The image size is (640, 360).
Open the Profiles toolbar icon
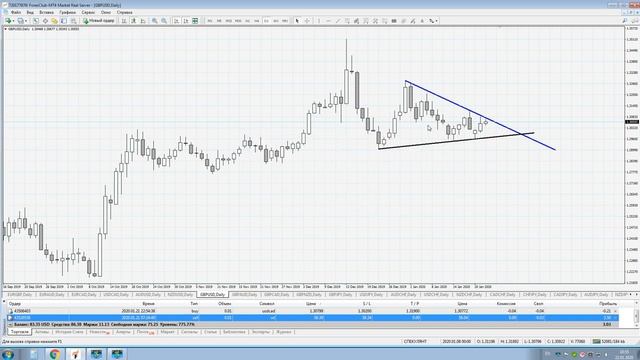click(x=20, y=21)
